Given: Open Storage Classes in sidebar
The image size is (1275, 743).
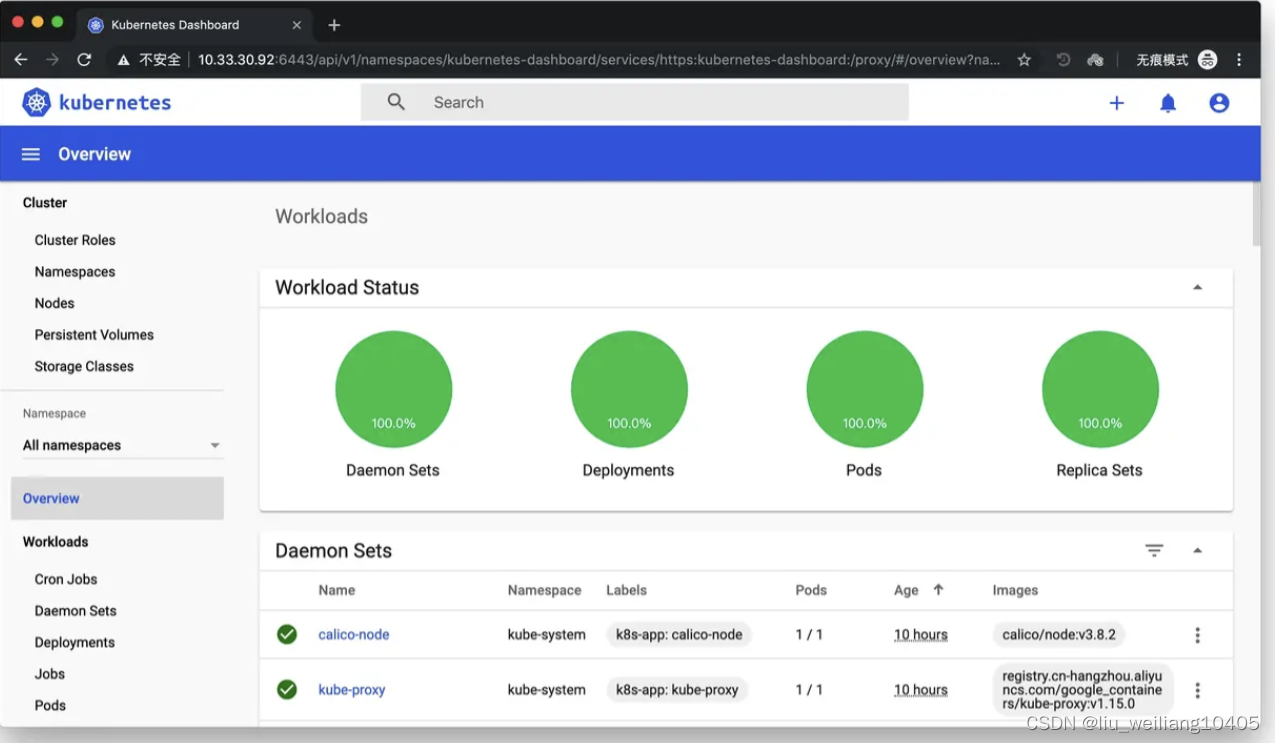Looking at the screenshot, I should pyautogui.click(x=84, y=366).
